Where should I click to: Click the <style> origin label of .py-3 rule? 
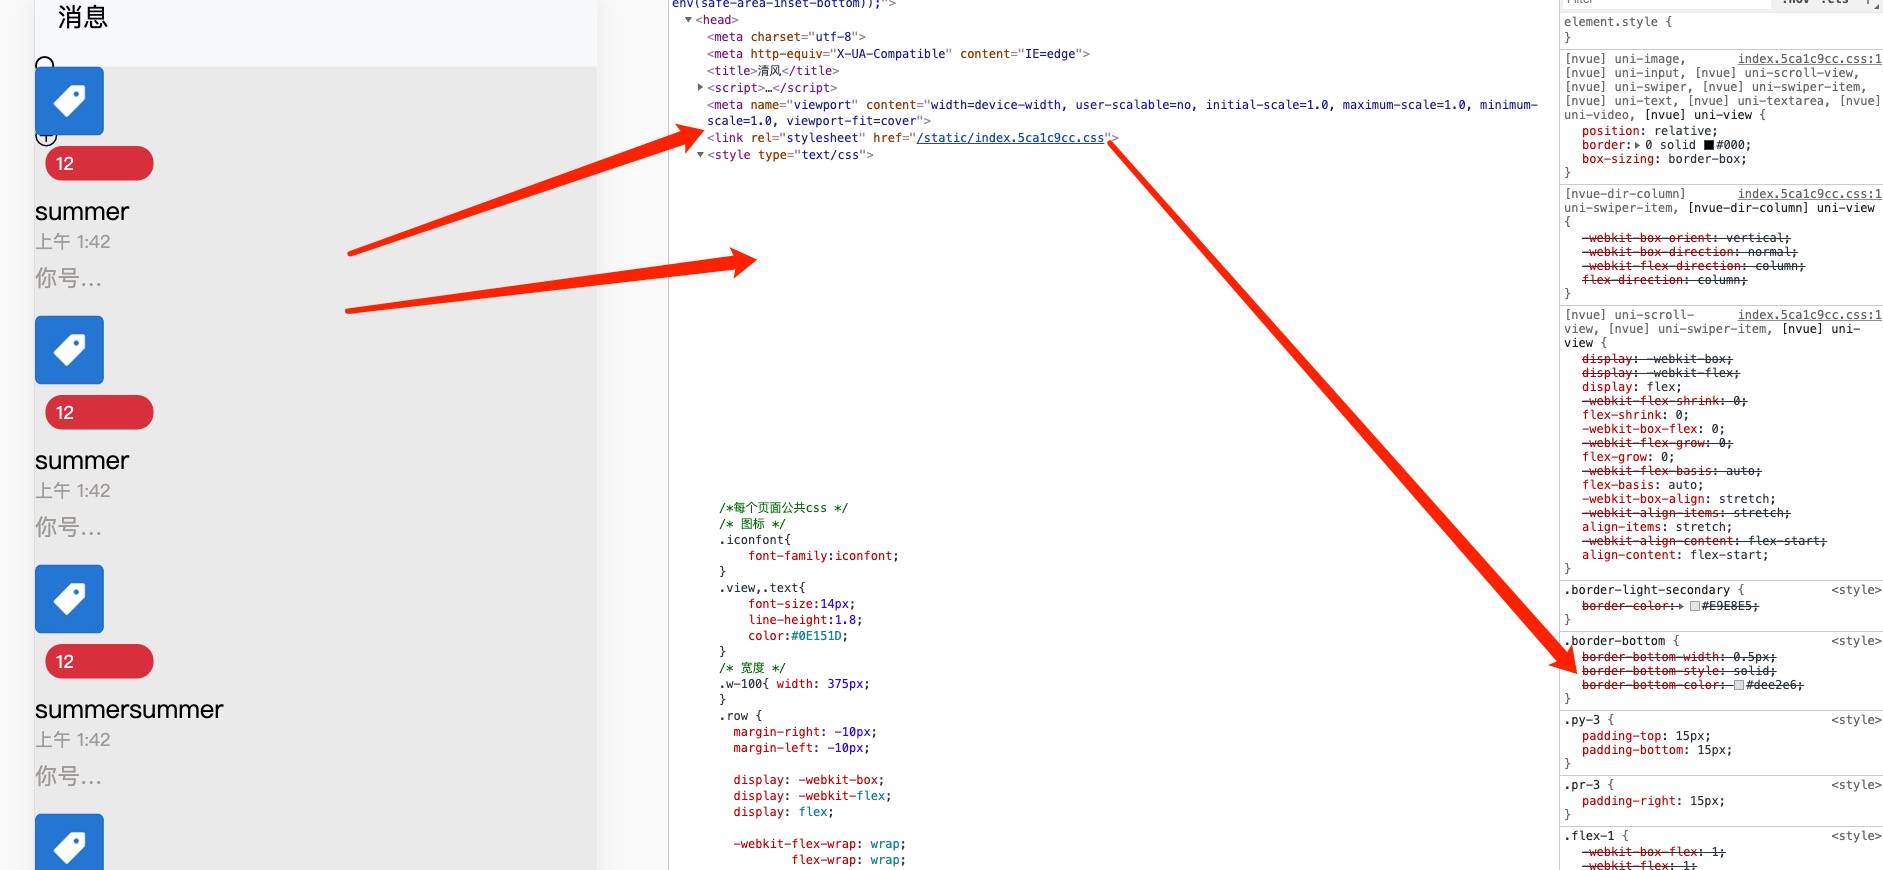click(1856, 720)
